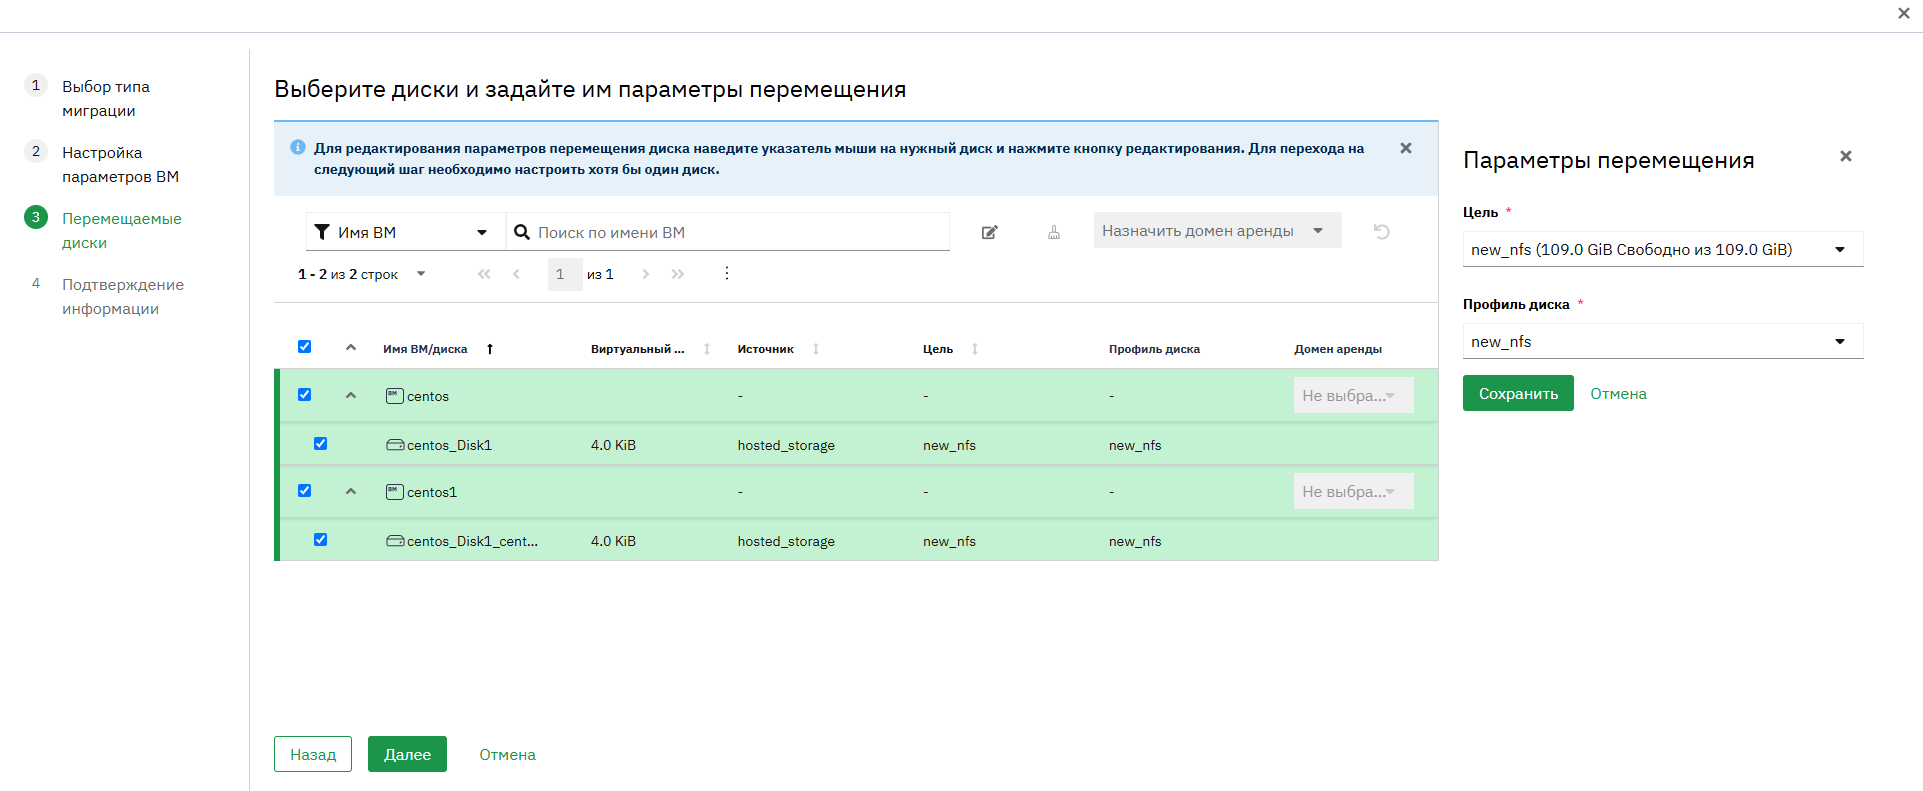Go to step Выбор типа миграции
Viewport: 1923px width, 791px height.
[106, 98]
